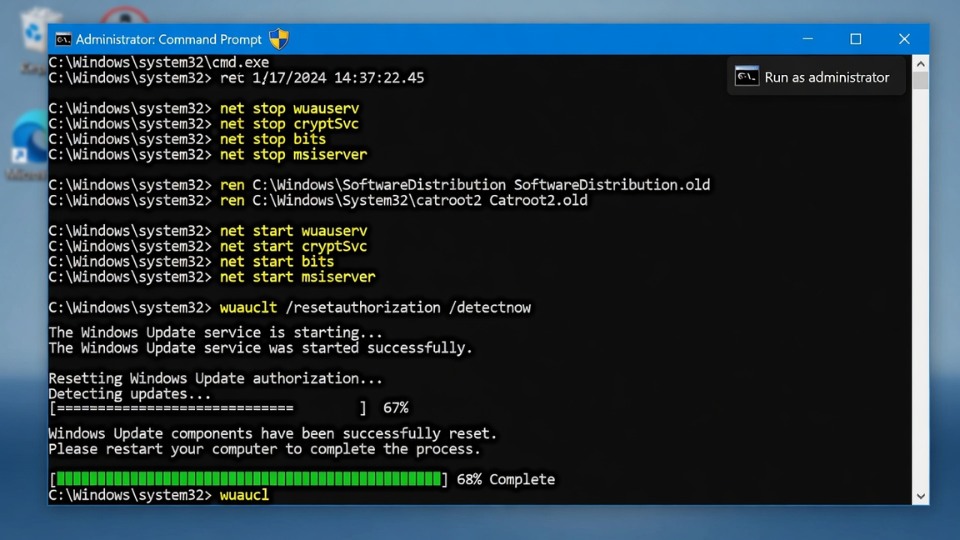960x540 pixels.
Task: Click the 'net stop cryptSvc' command text
Action: pos(289,124)
